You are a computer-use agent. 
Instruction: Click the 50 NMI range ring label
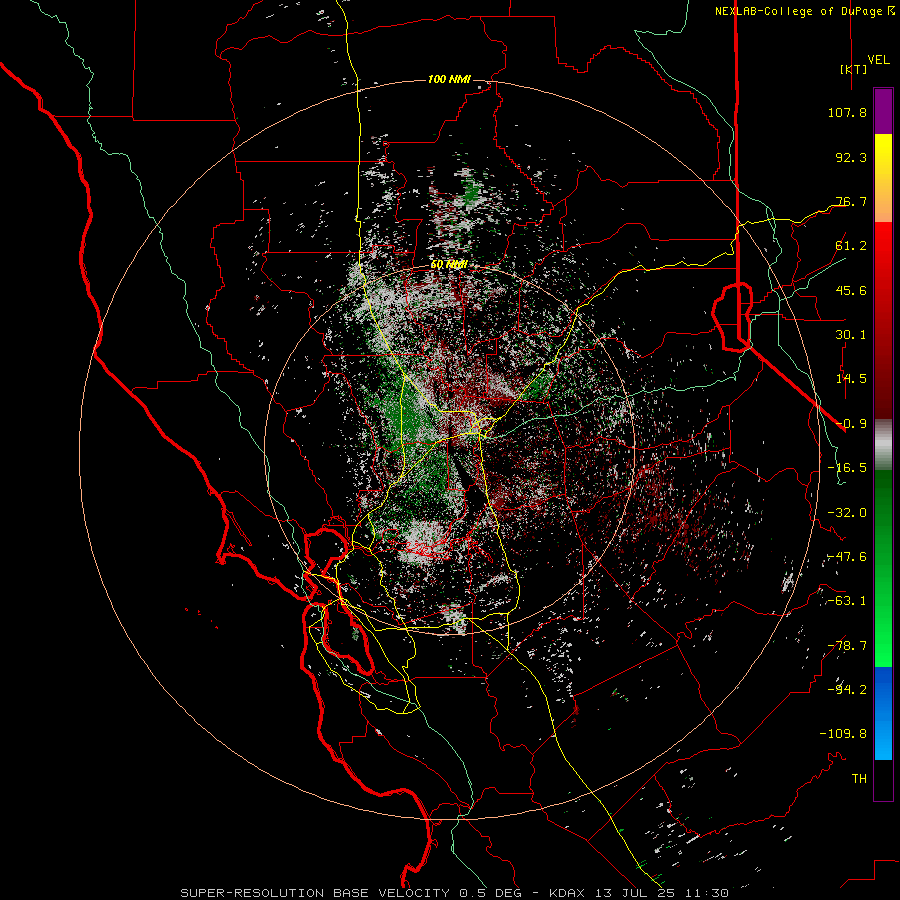click(x=449, y=265)
